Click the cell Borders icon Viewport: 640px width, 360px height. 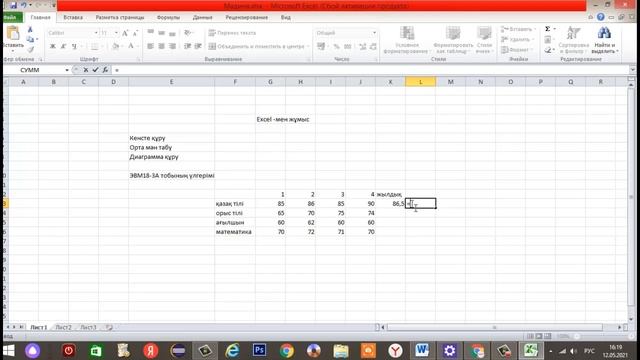point(94,47)
